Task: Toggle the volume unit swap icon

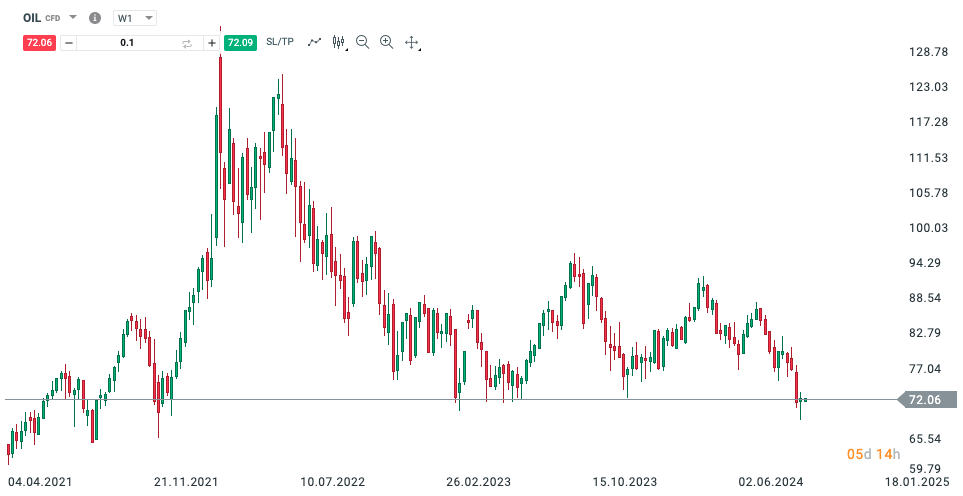Action: (x=186, y=43)
